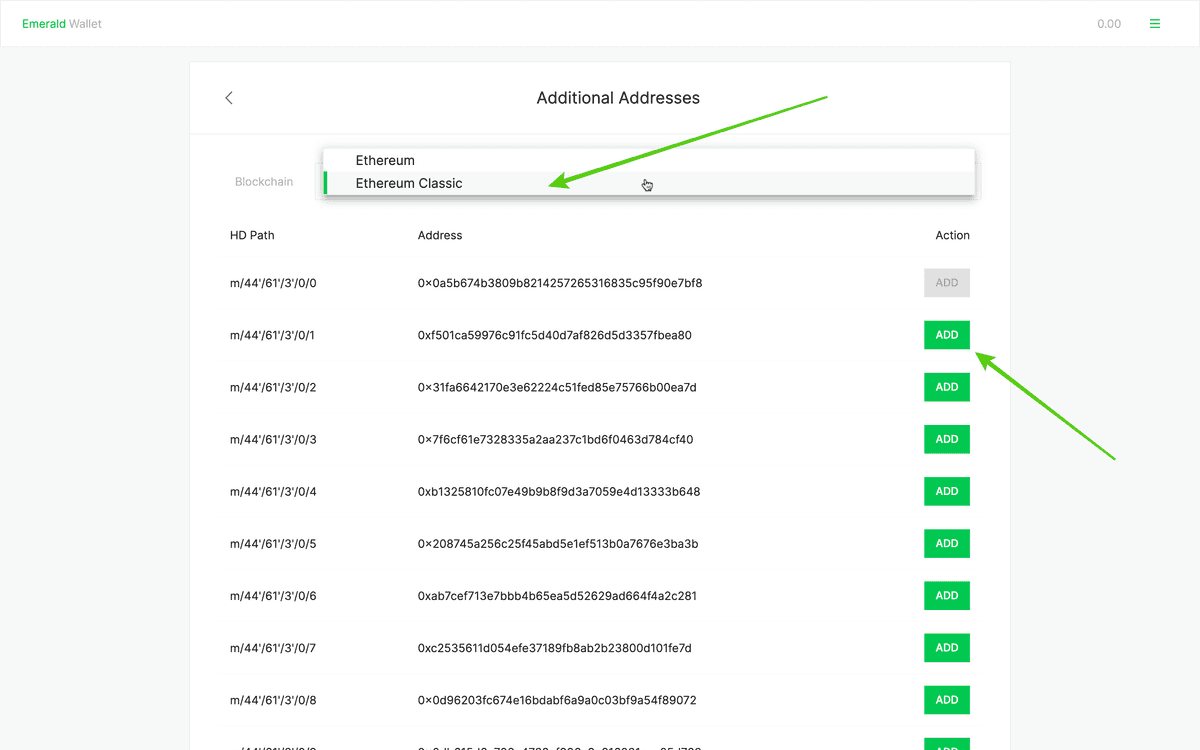Click the Additional Addresses title

pyautogui.click(x=618, y=97)
